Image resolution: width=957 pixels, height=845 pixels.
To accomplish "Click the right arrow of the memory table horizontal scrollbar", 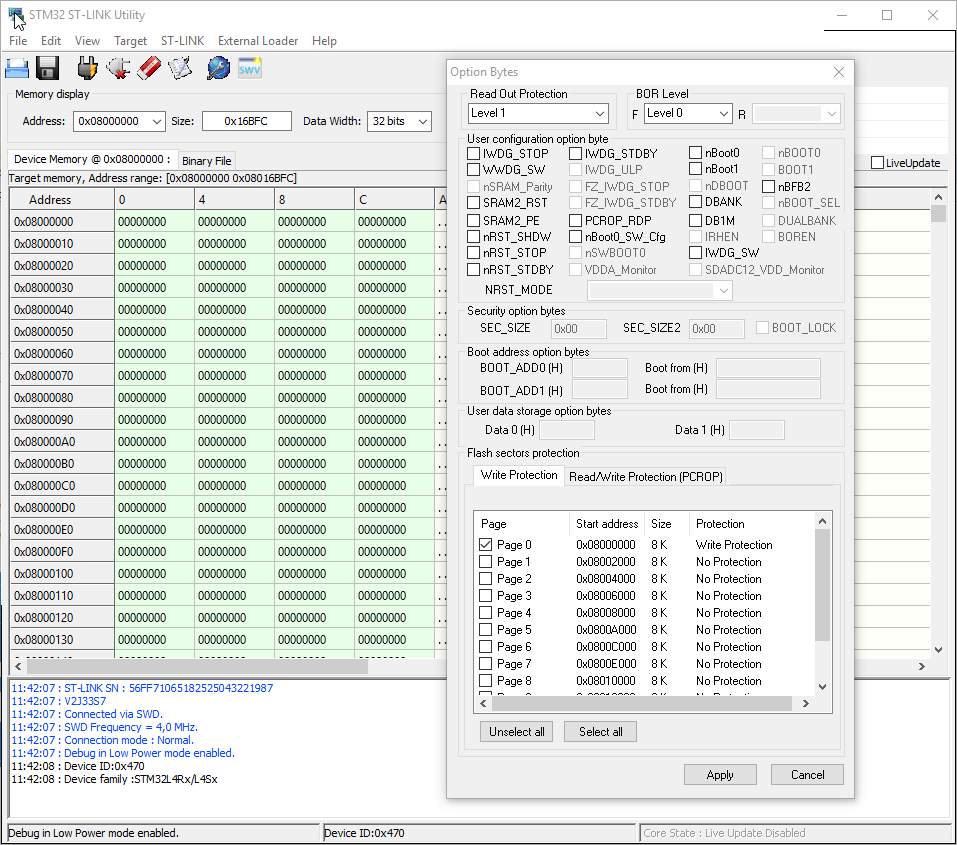I will 922,666.
